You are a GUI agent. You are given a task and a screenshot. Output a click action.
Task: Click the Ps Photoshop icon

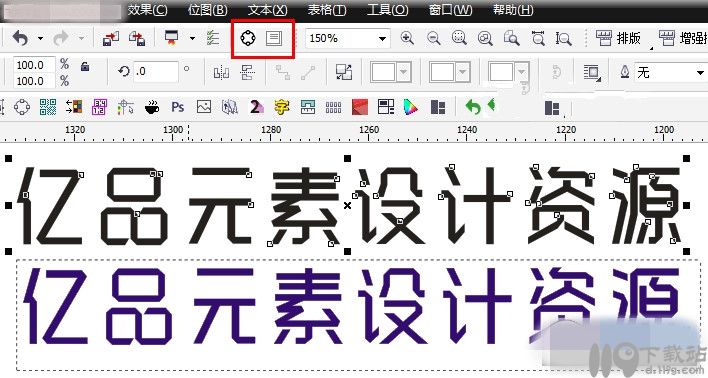coord(177,107)
